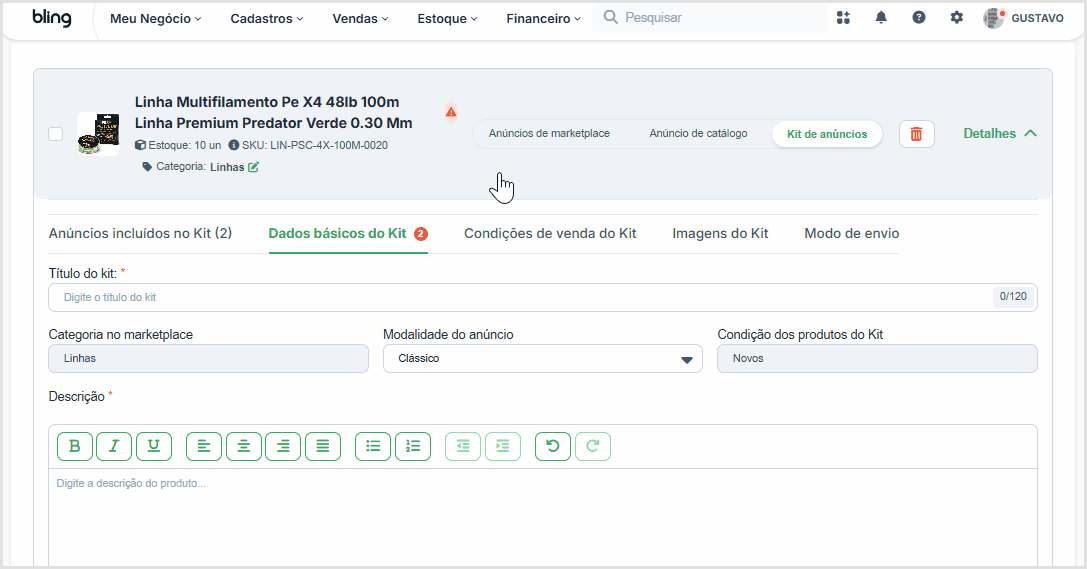The width and height of the screenshot is (1087, 569).
Task: Open Modo de envio tab
Action: tap(851, 234)
